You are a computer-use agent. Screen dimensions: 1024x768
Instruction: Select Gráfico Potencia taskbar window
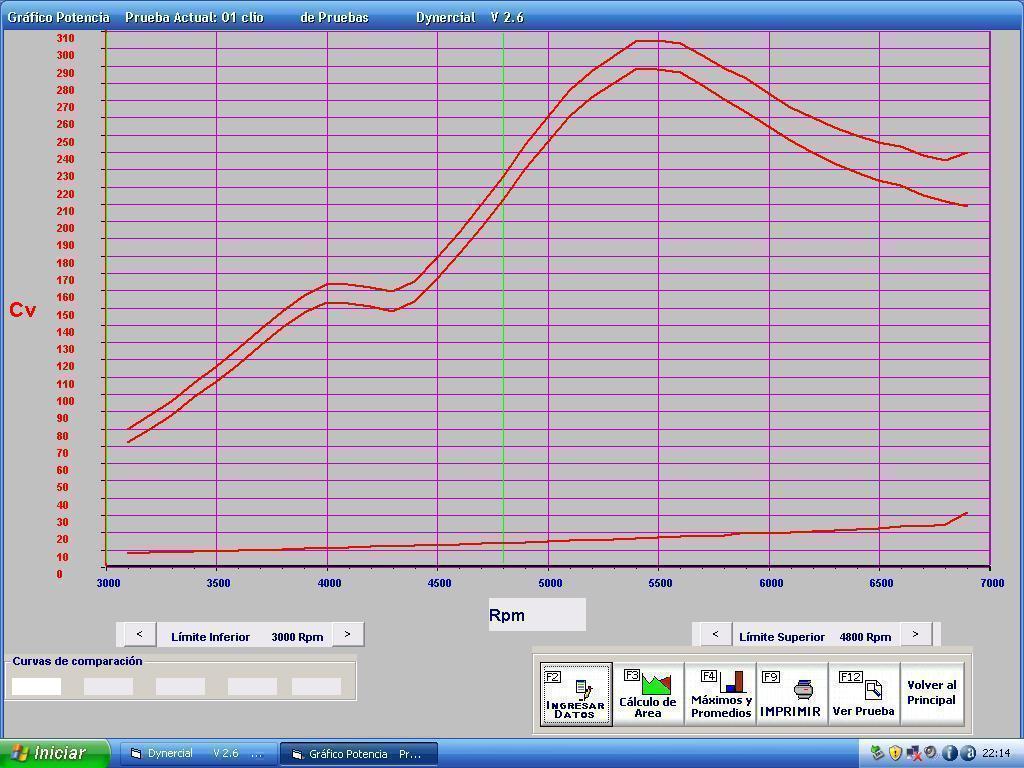[x=358, y=754]
